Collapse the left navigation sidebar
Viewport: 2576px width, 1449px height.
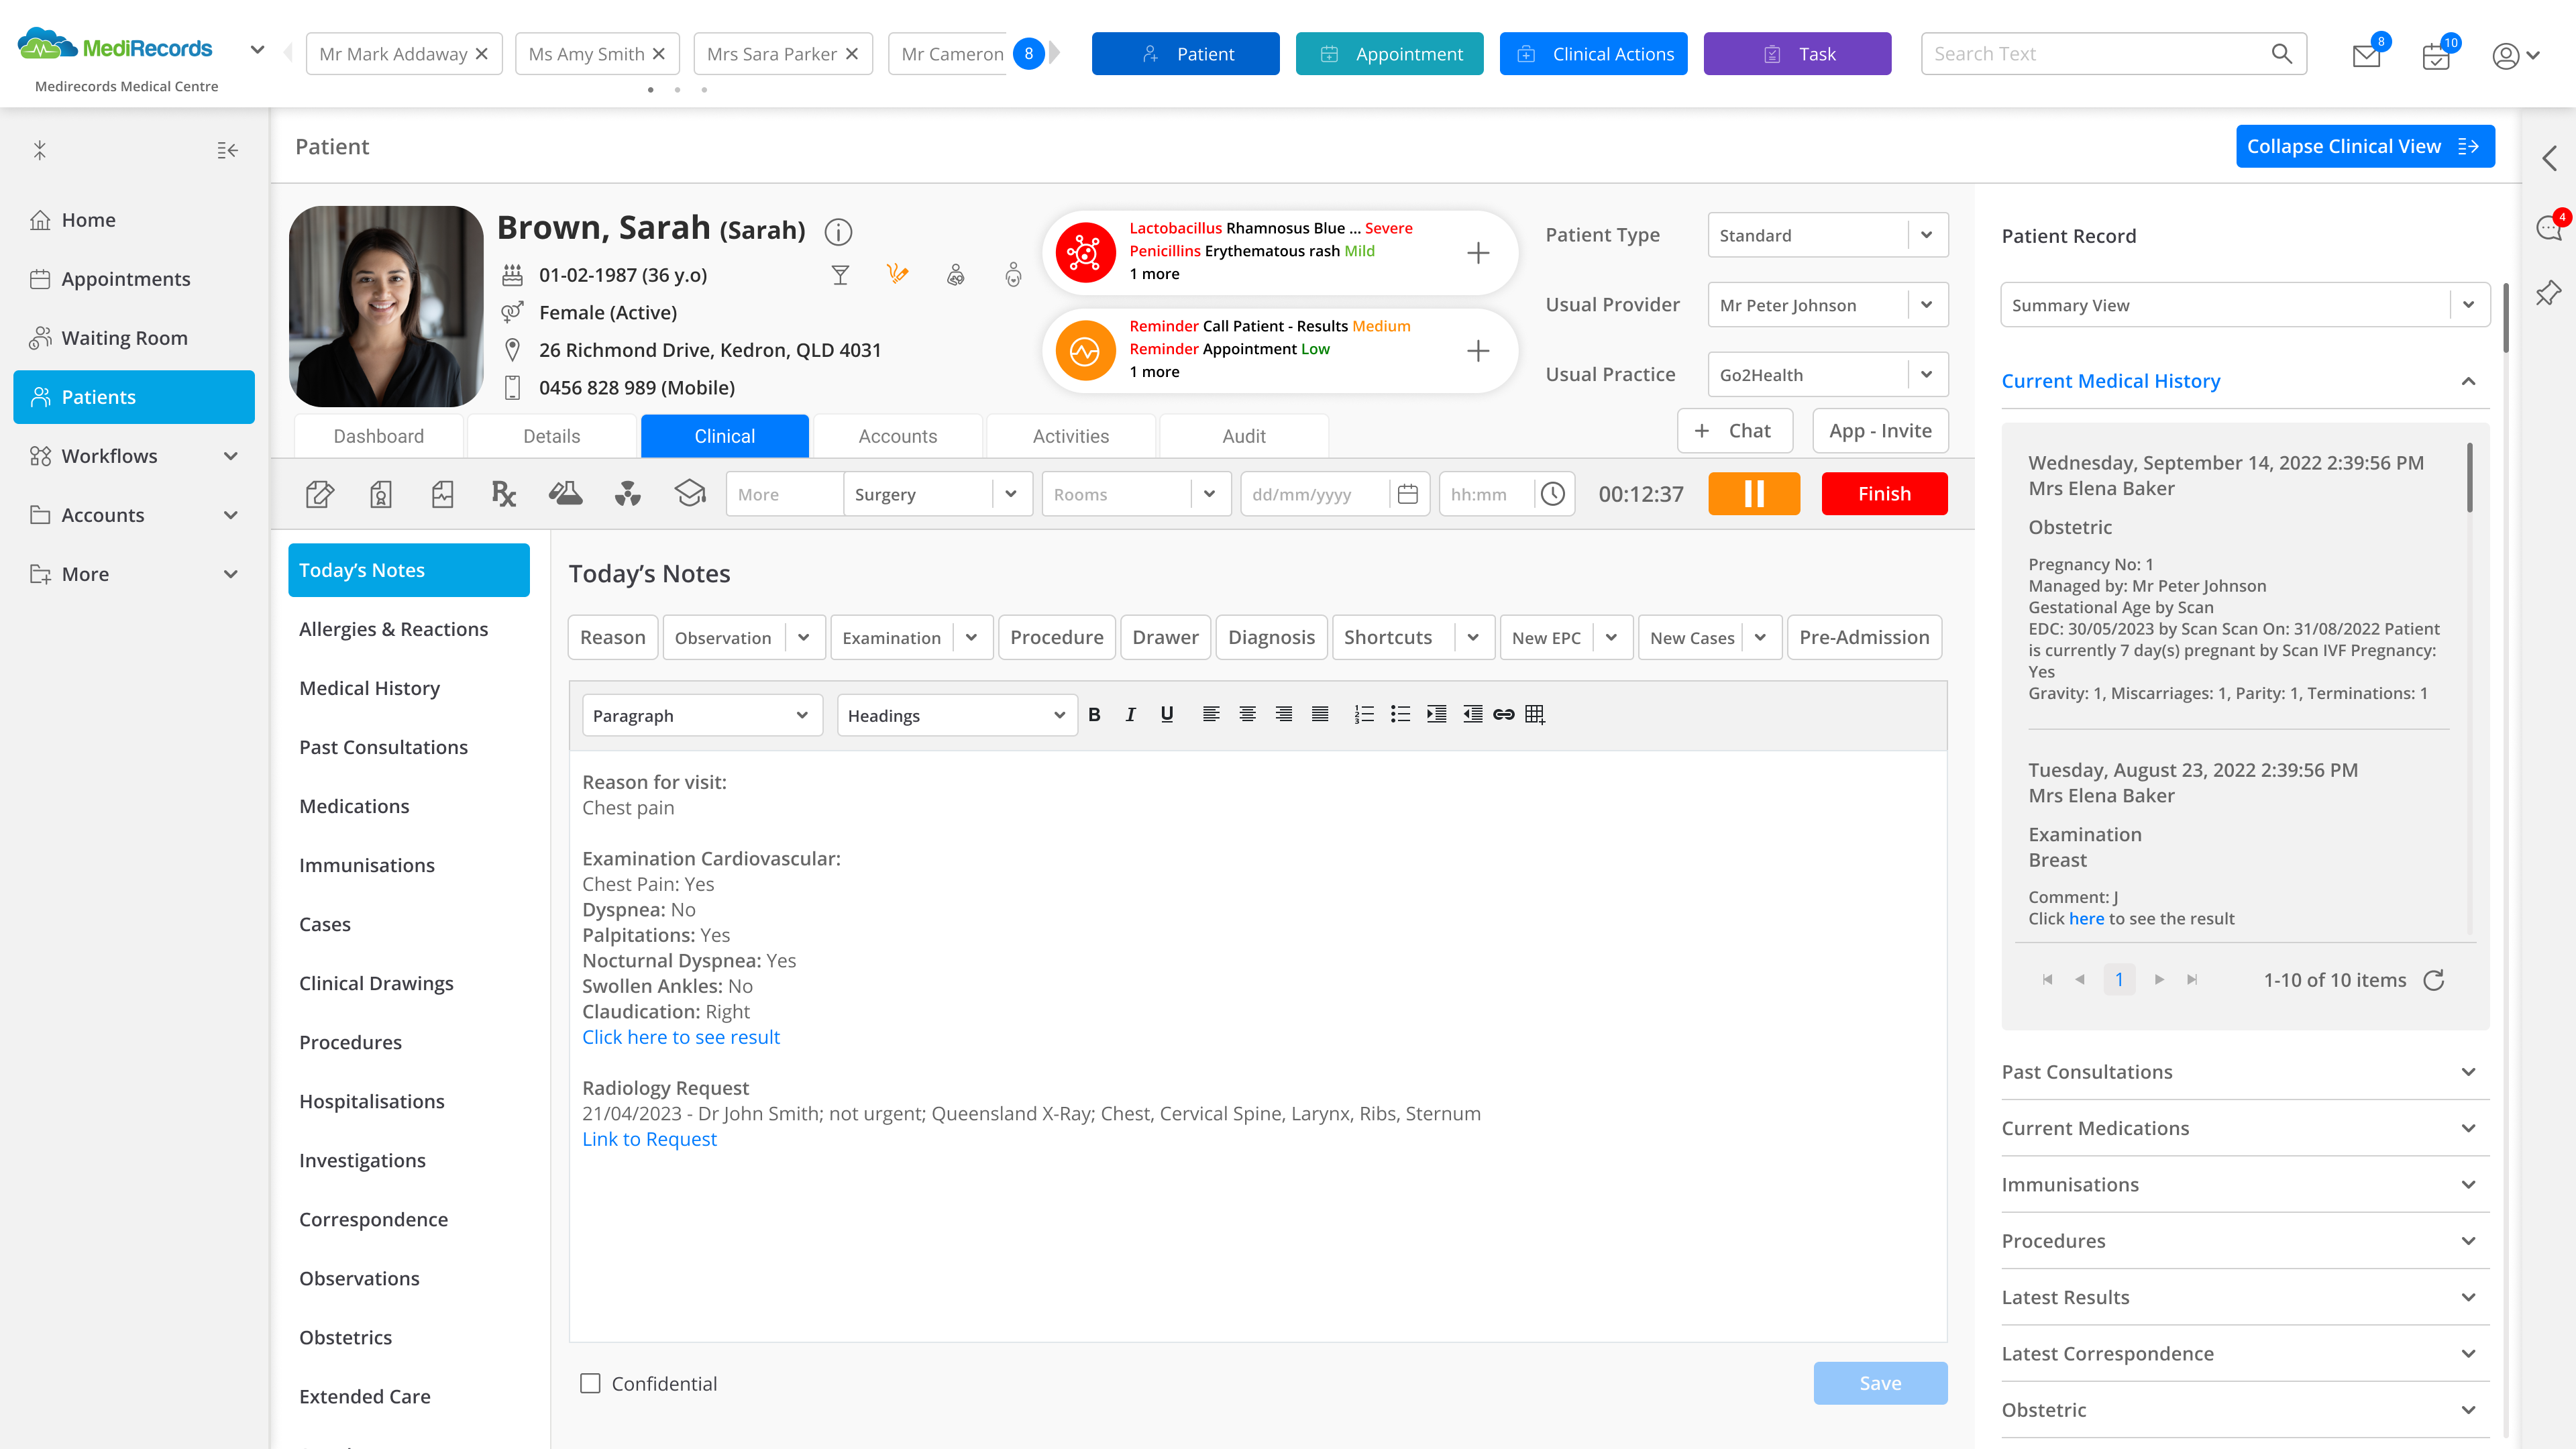pos(227,150)
